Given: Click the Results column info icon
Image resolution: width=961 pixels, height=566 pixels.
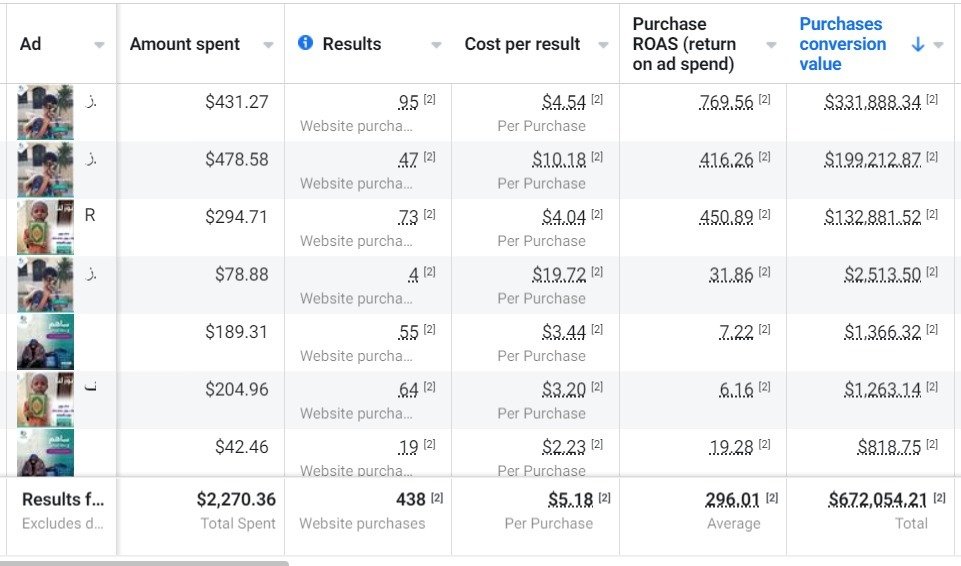Looking at the screenshot, I should pos(306,43).
